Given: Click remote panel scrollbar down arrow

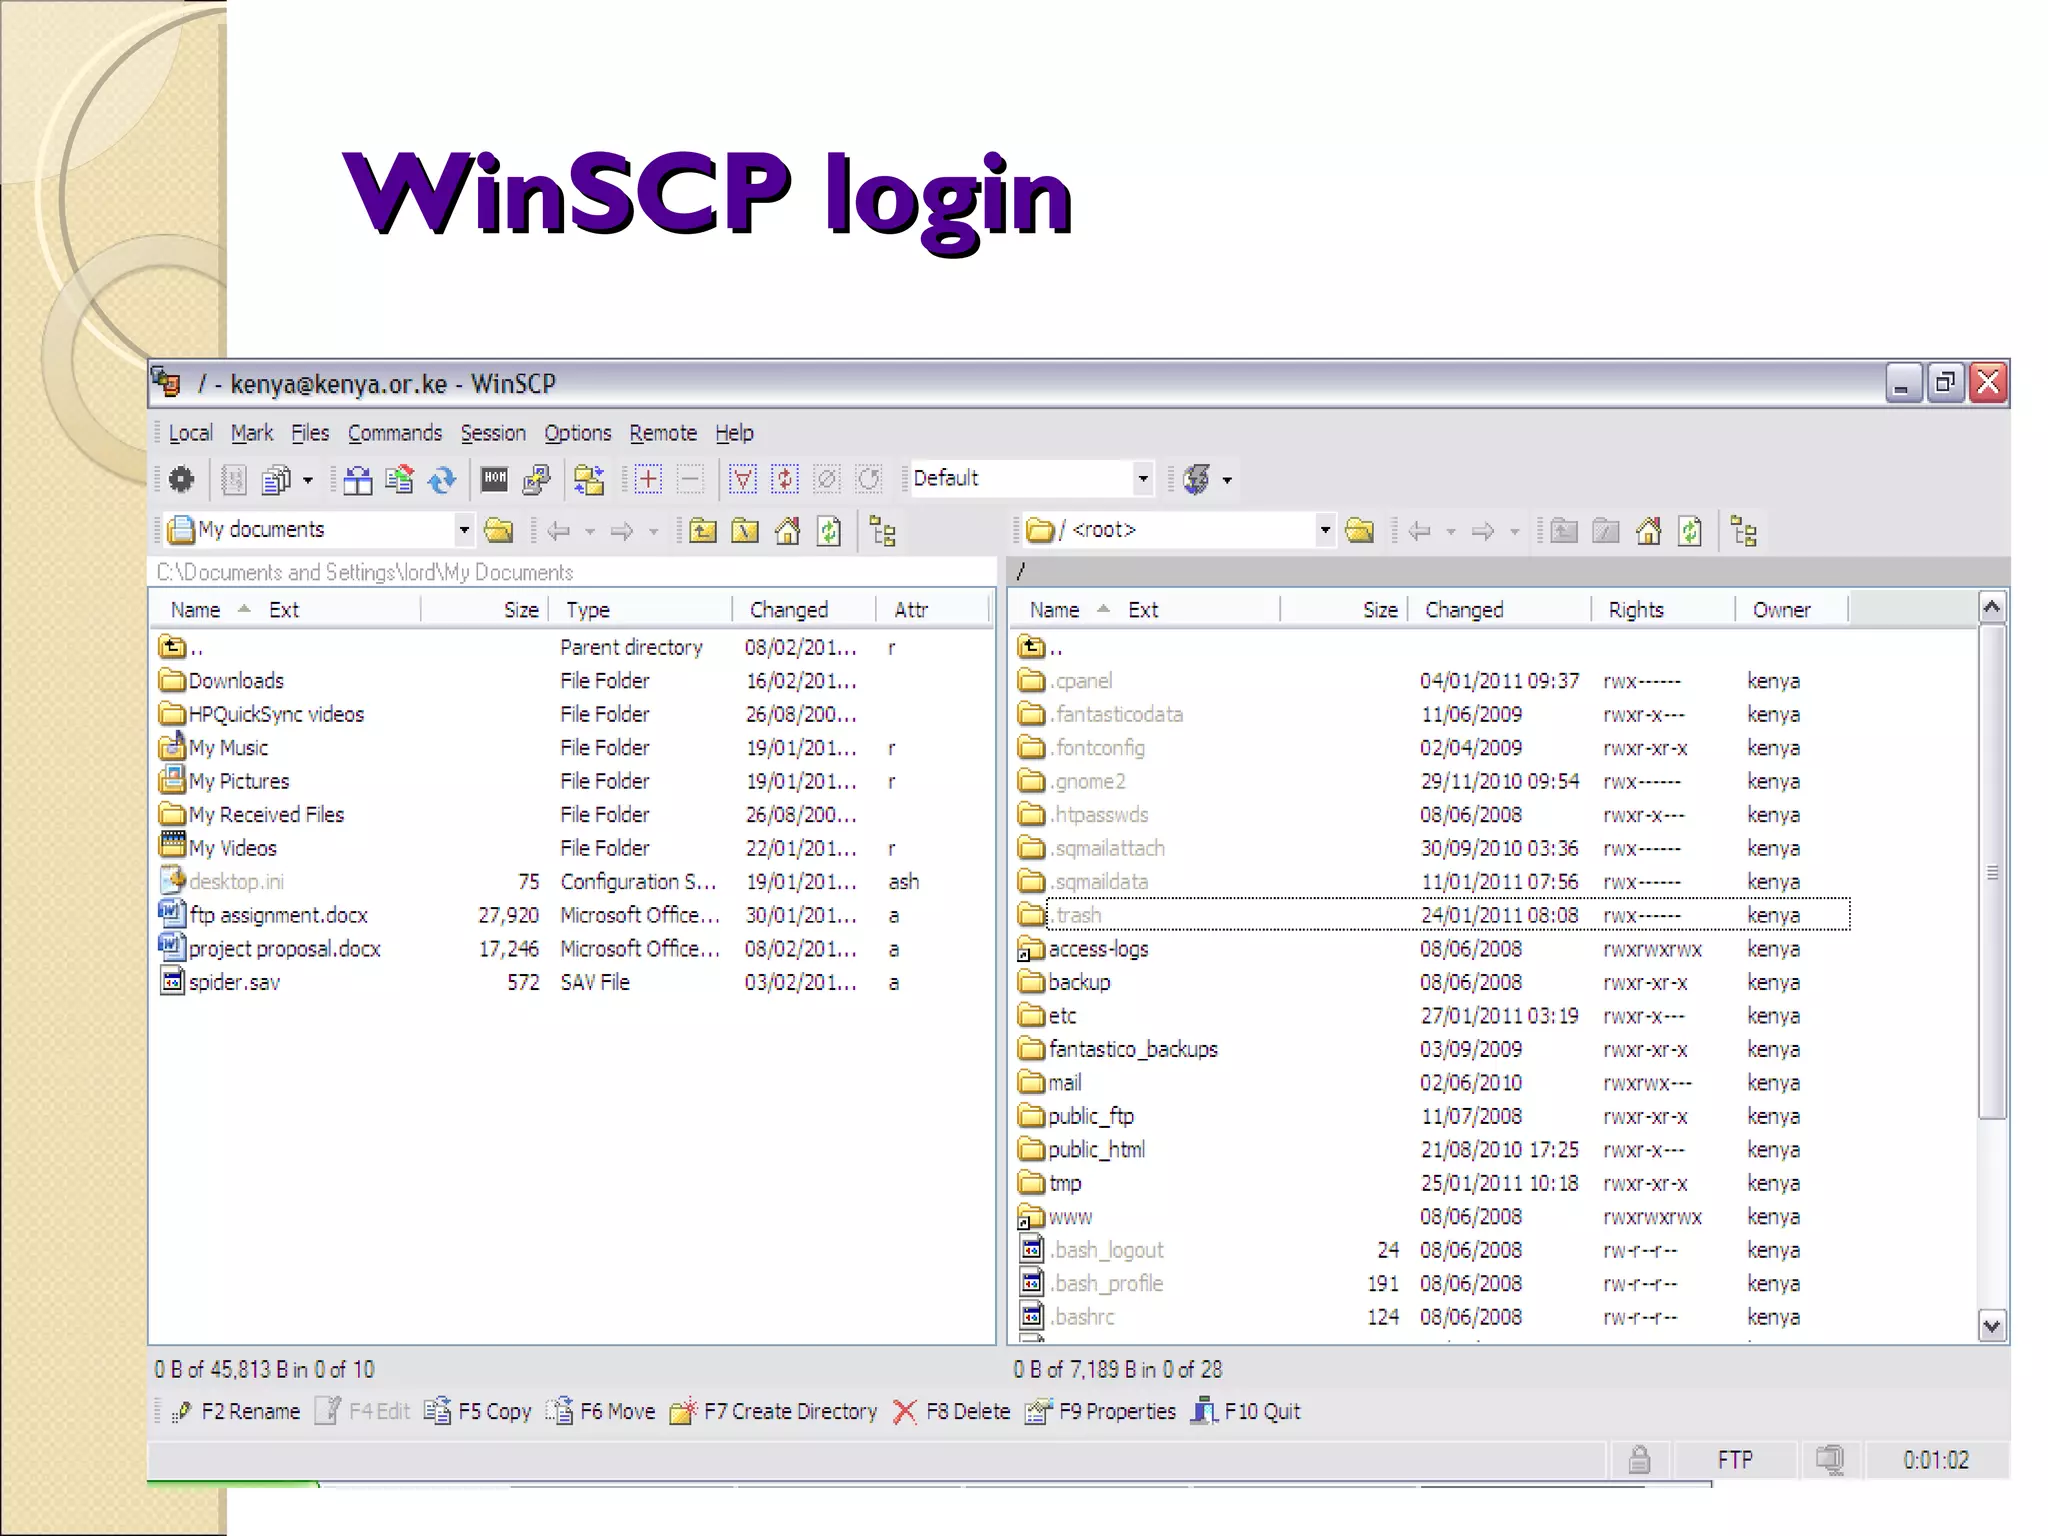Looking at the screenshot, I should (1992, 1326).
